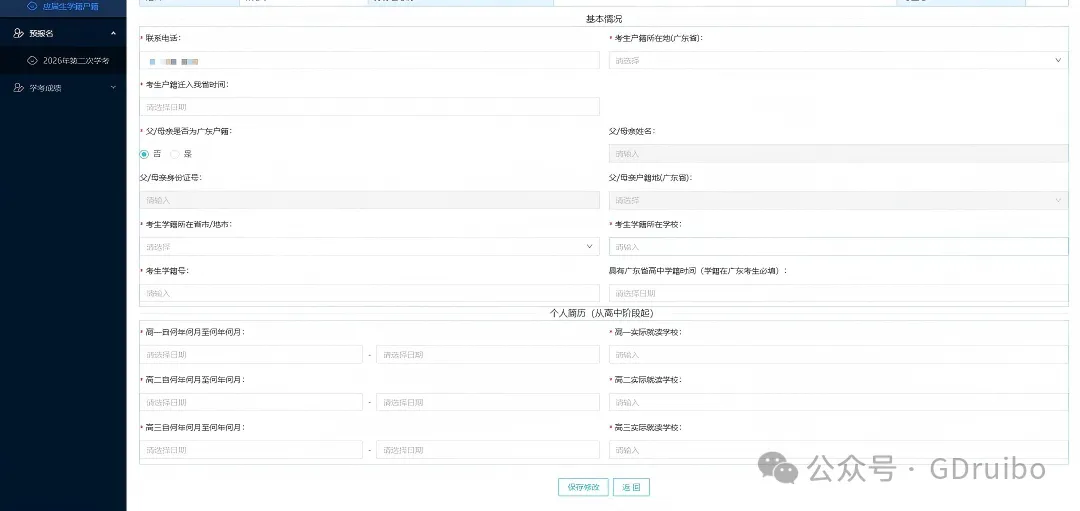Click the 考生学籍号 label text
This screenshot has width=1080, height=511.
click(167, 271)
